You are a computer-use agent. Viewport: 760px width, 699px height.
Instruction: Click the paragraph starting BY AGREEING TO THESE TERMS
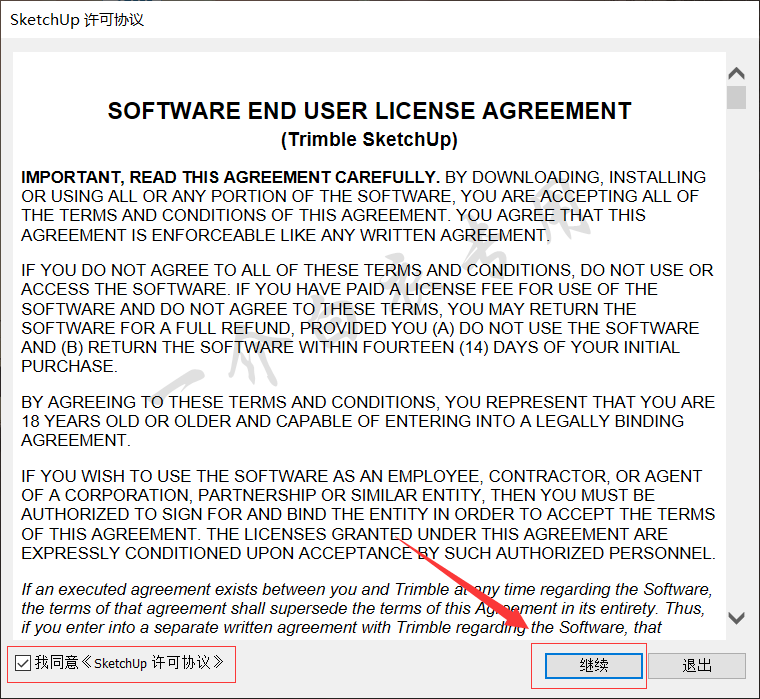pos(368,421)
